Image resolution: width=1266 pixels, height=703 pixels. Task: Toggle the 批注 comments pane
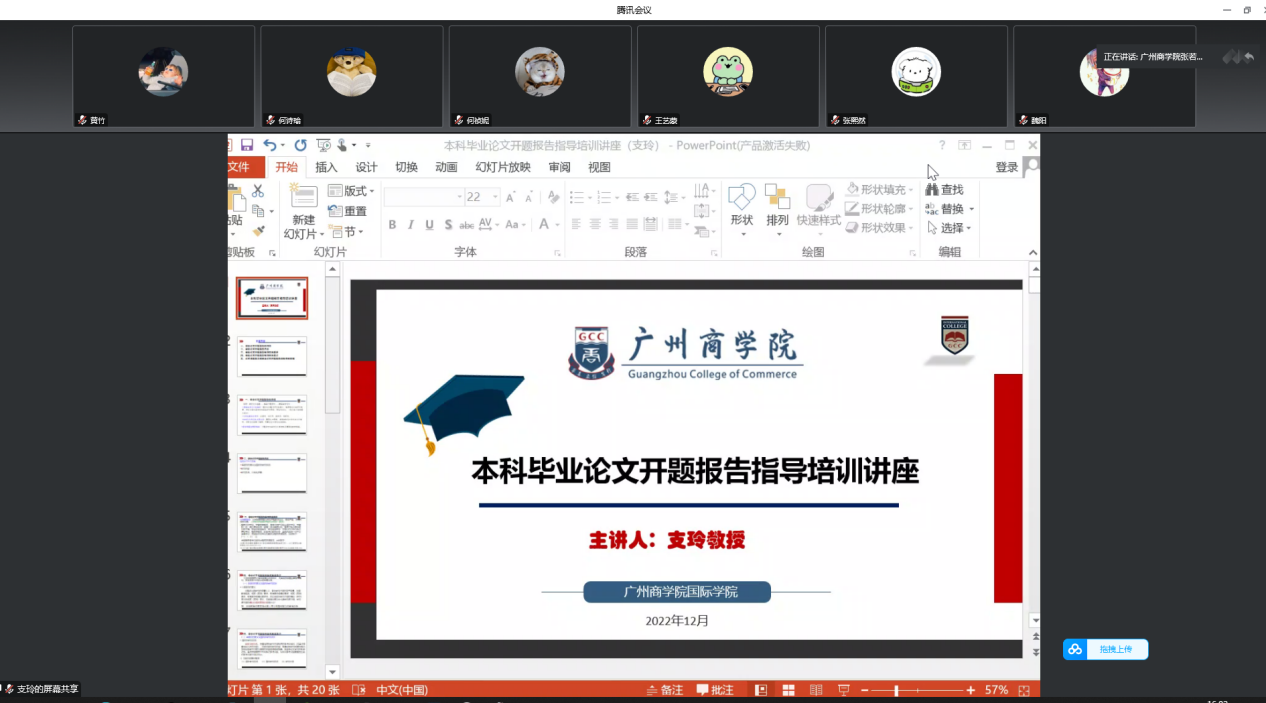715,690
